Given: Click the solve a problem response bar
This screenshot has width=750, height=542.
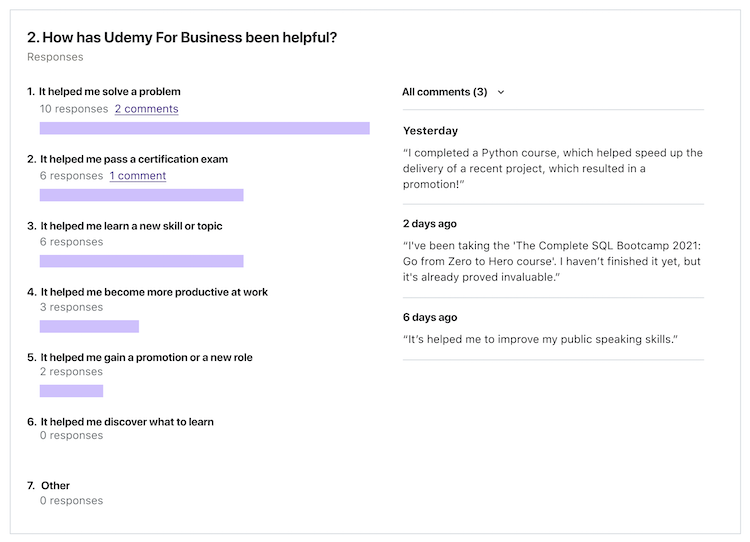Looking at the screenshot, I should click(204, 128).
